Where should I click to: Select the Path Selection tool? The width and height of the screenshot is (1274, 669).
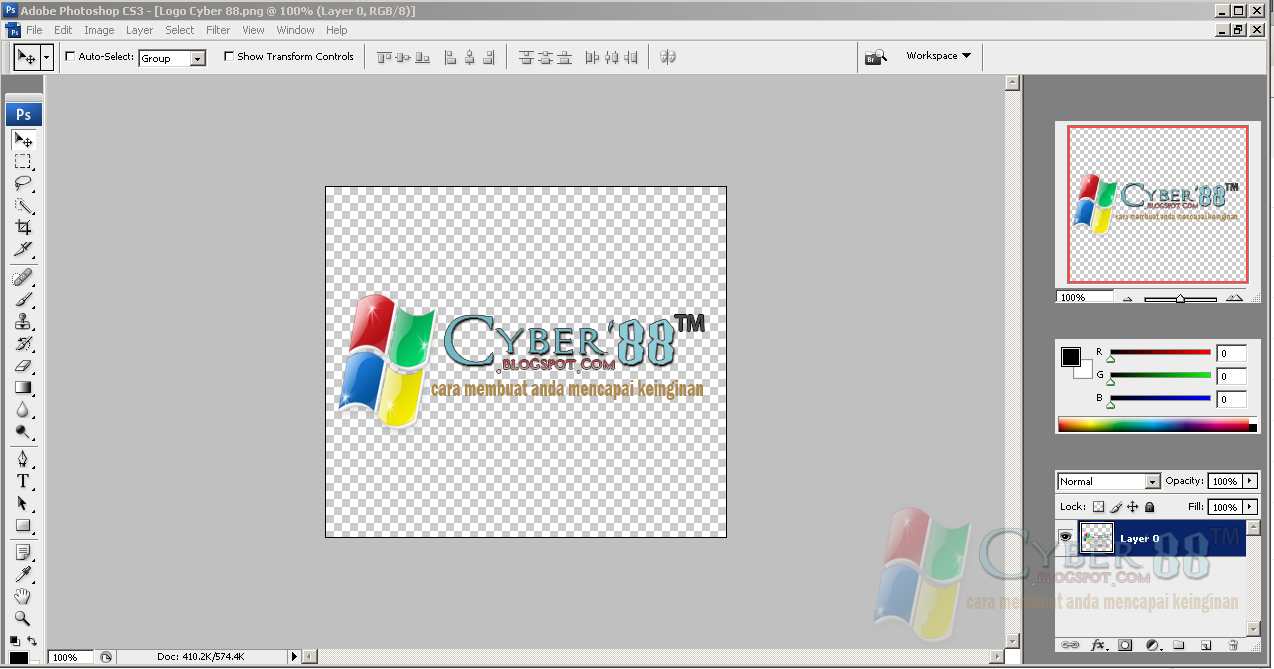(23, 503)
